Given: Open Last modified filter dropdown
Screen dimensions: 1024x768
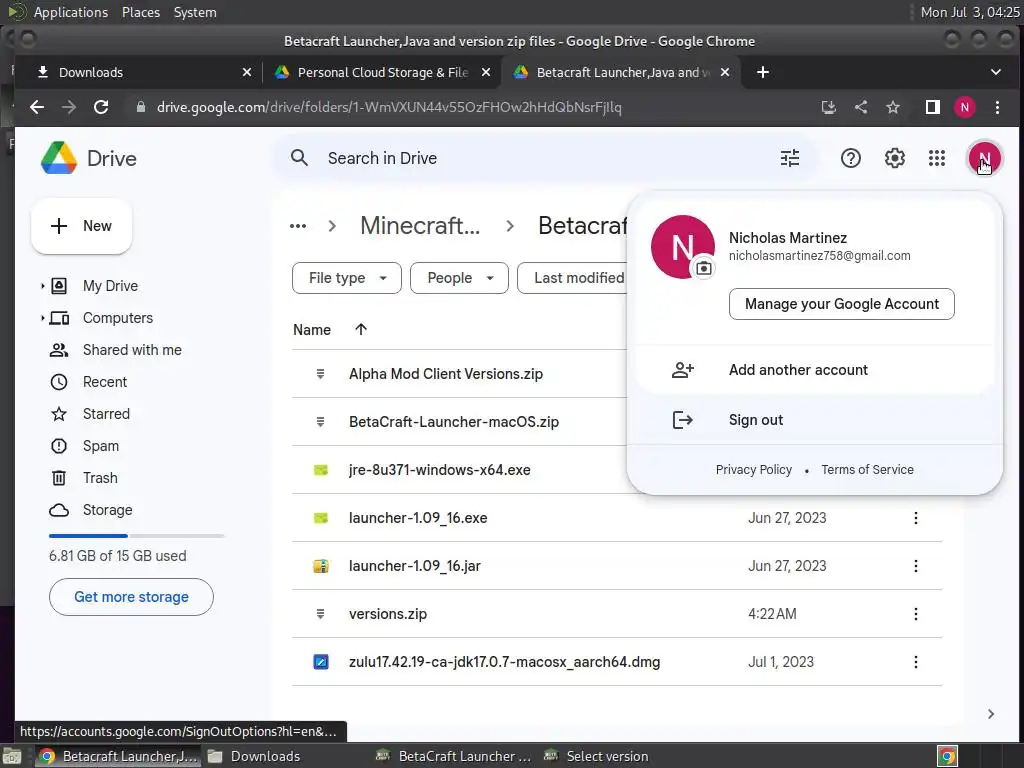Looking at the screenshot, I should (x=571, y=278).
